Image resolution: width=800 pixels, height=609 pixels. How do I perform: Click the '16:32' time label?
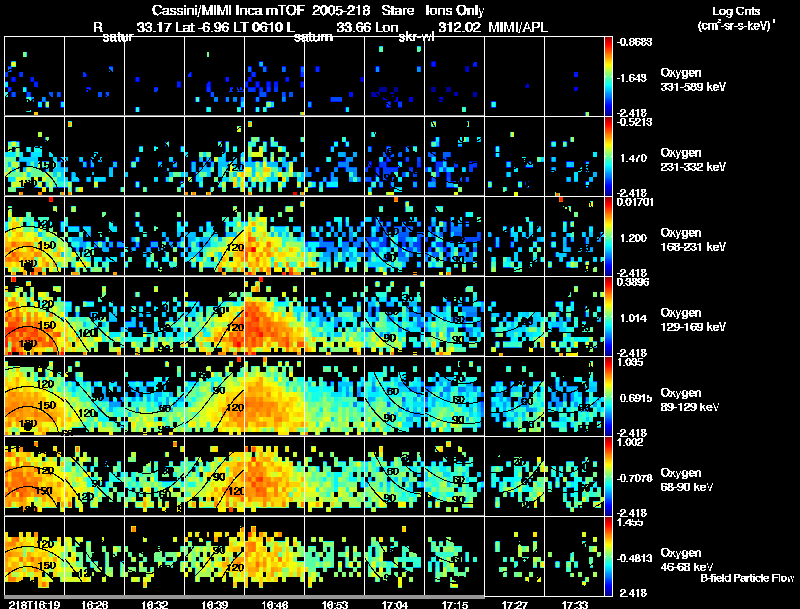point(155,604)
